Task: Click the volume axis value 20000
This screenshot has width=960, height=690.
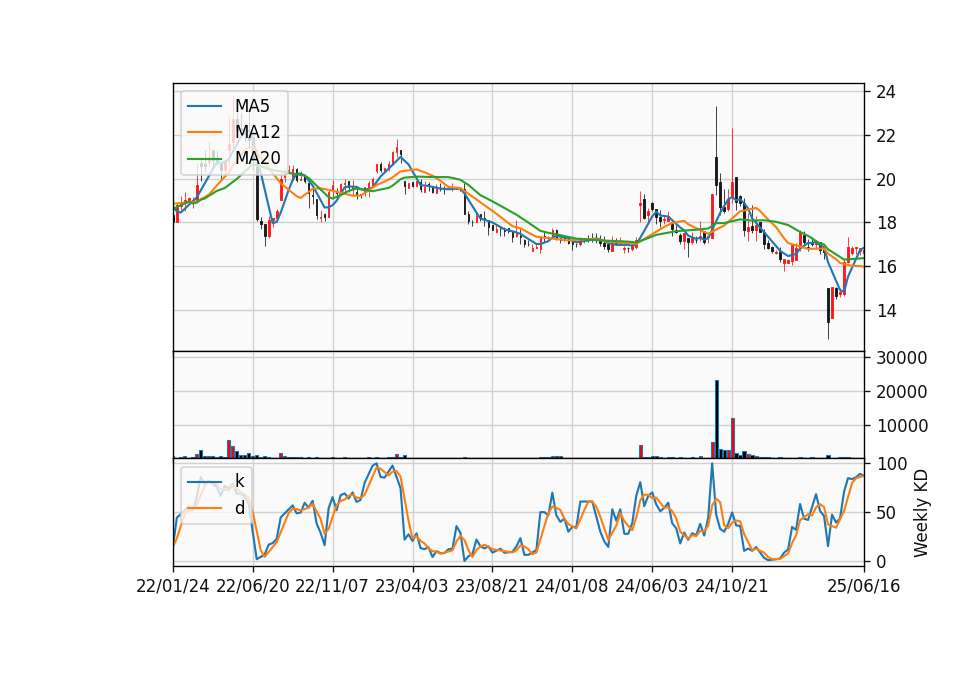Action: tap(902, 392)
